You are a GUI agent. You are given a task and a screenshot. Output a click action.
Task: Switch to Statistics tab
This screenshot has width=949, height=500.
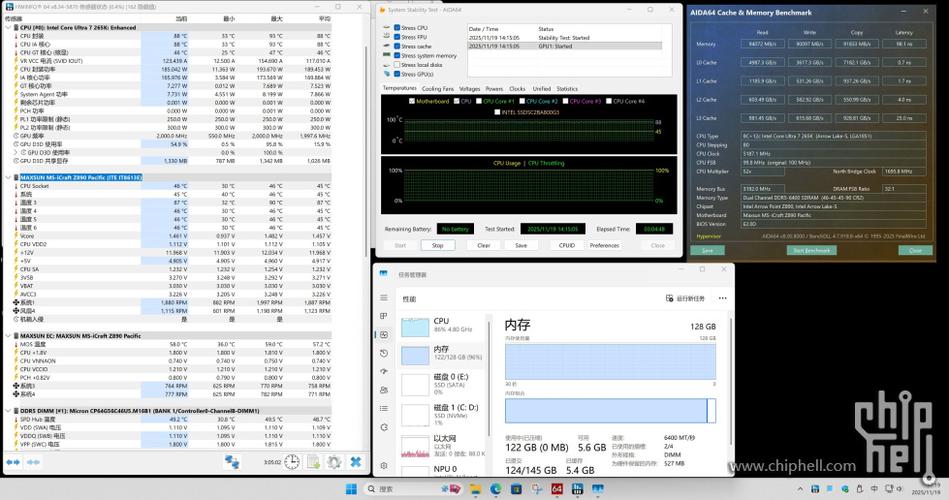[567, 88]
